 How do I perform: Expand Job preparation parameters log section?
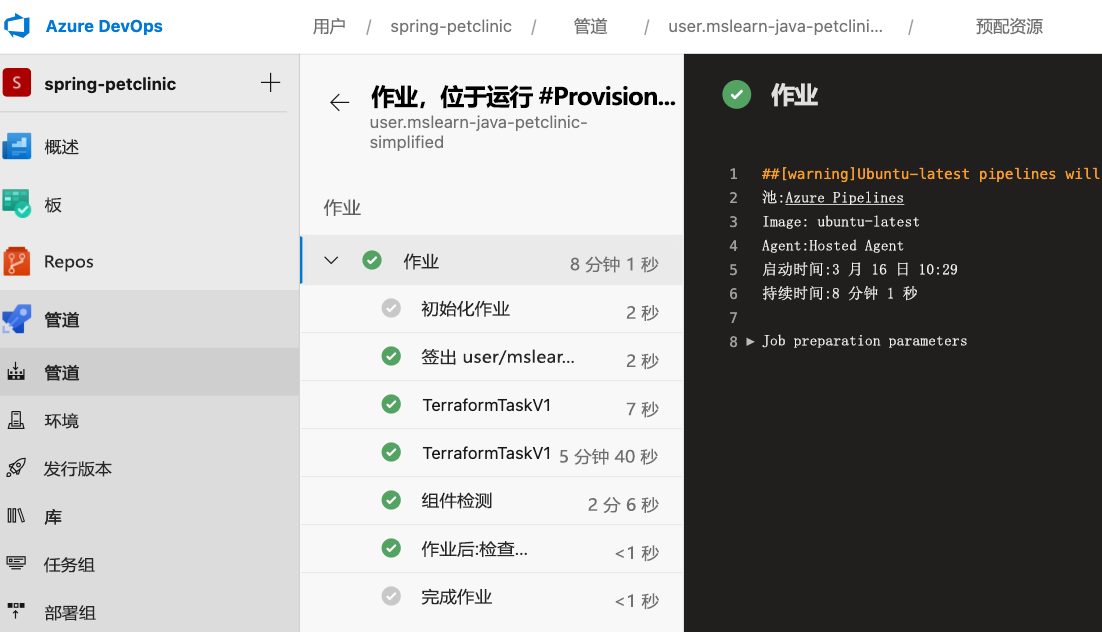750,341
